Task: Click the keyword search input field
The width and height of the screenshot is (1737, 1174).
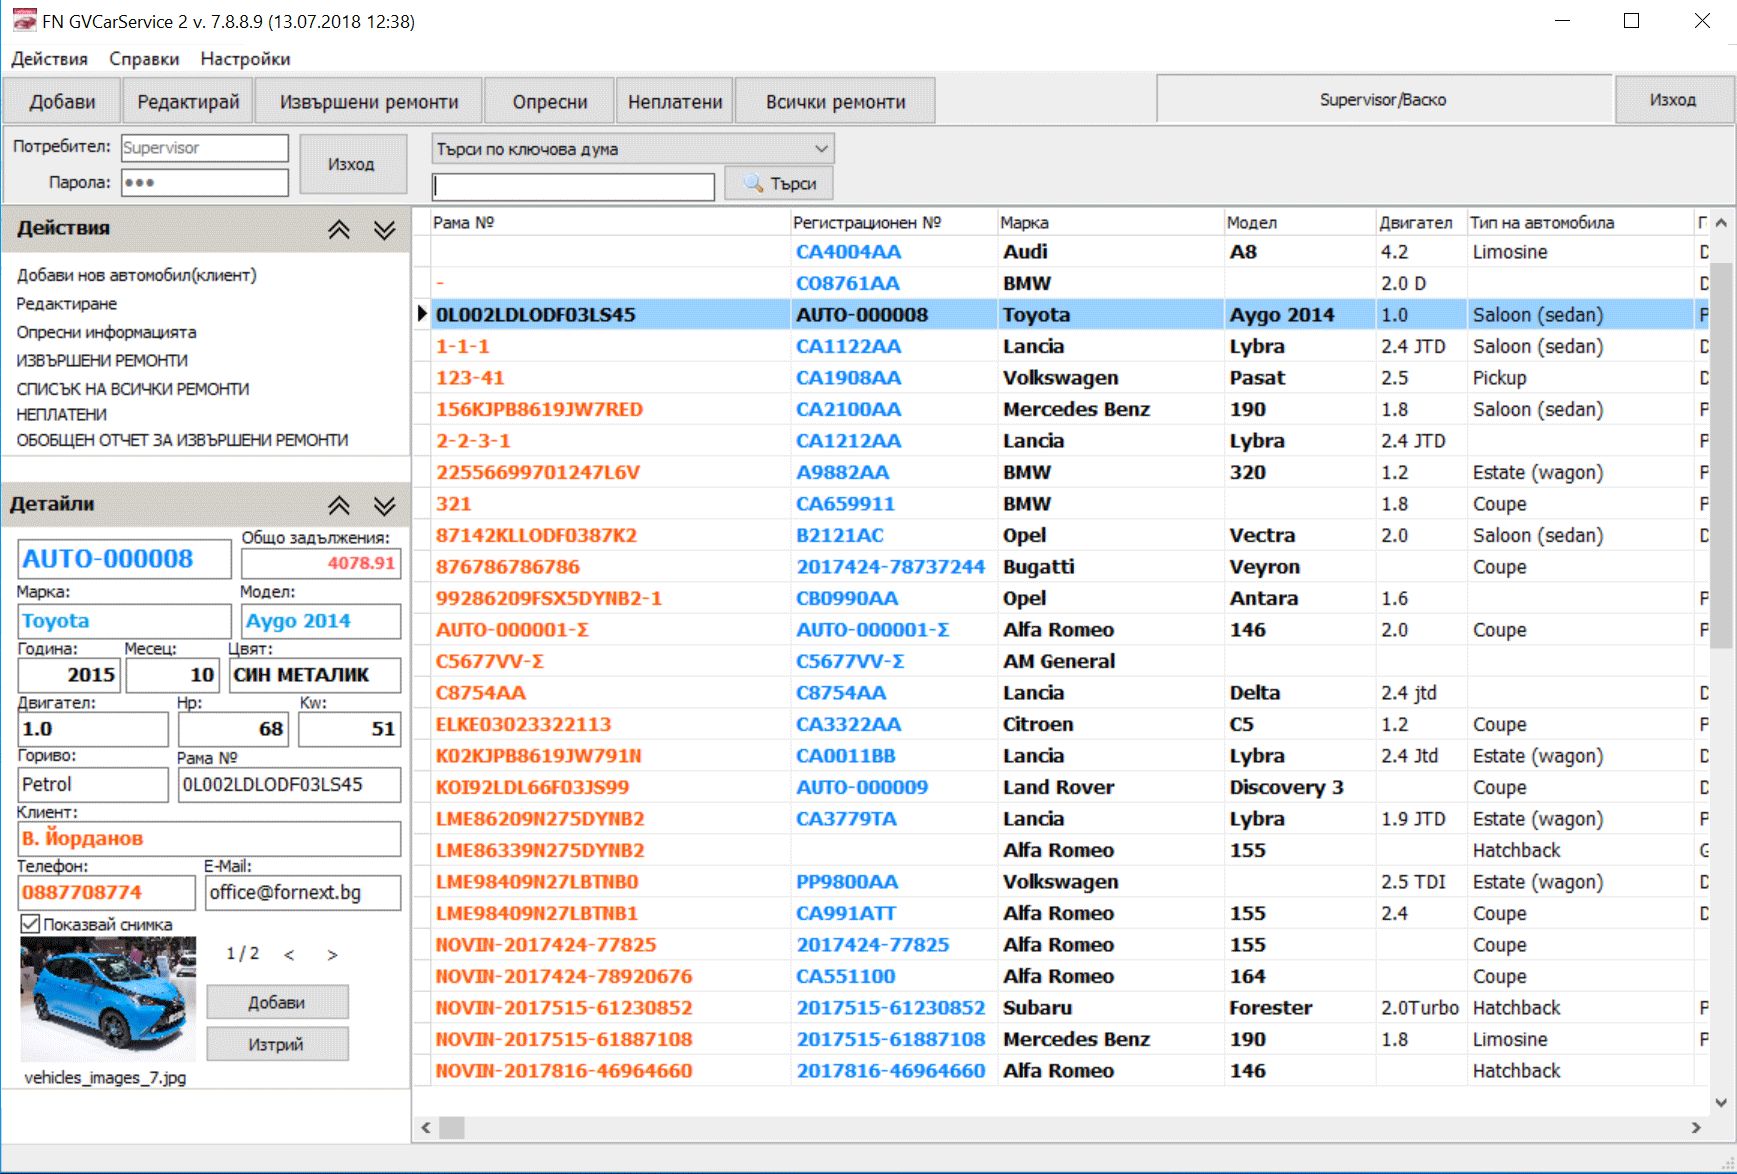Action: click(x=573, y=186)
